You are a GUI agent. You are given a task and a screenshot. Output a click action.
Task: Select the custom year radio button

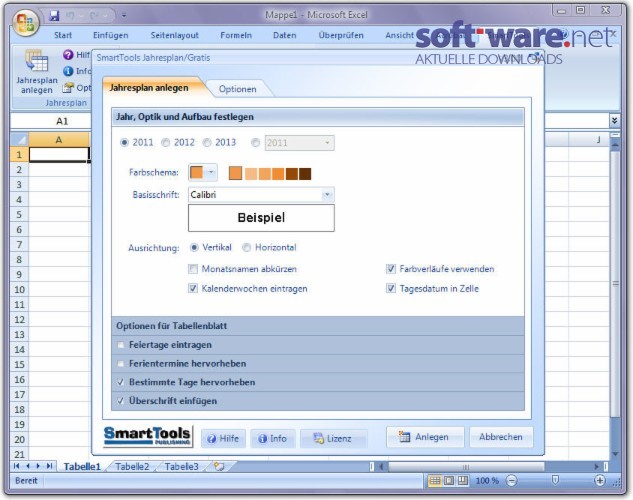click(256, 142)
